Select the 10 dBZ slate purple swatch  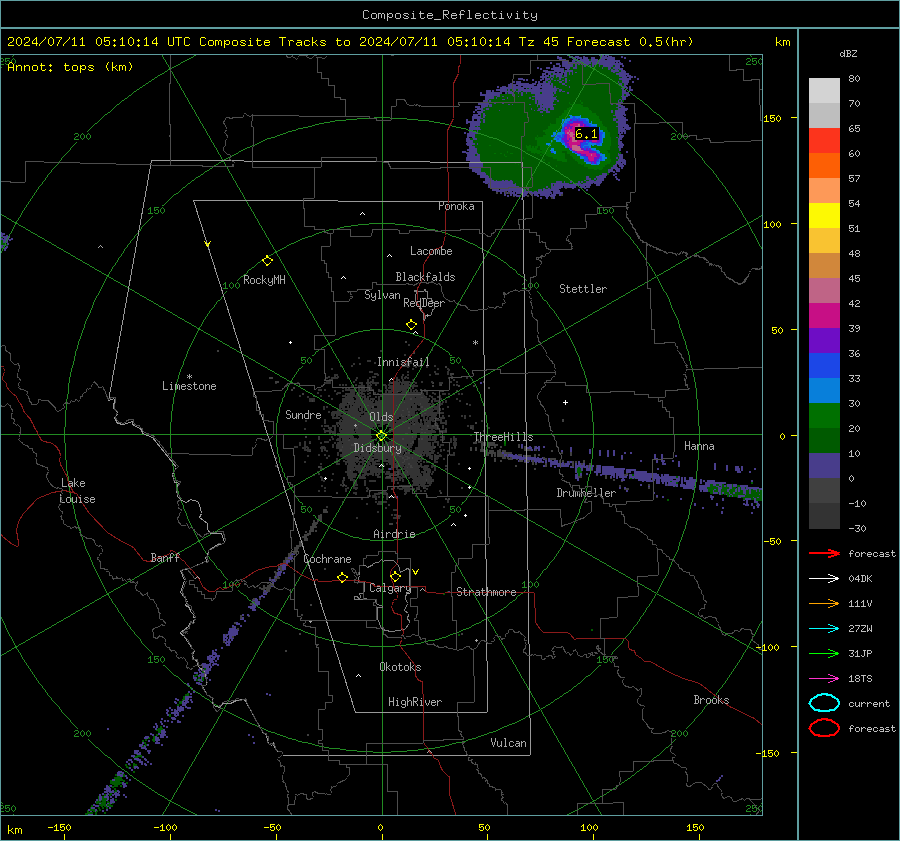(x=824, y=466)
